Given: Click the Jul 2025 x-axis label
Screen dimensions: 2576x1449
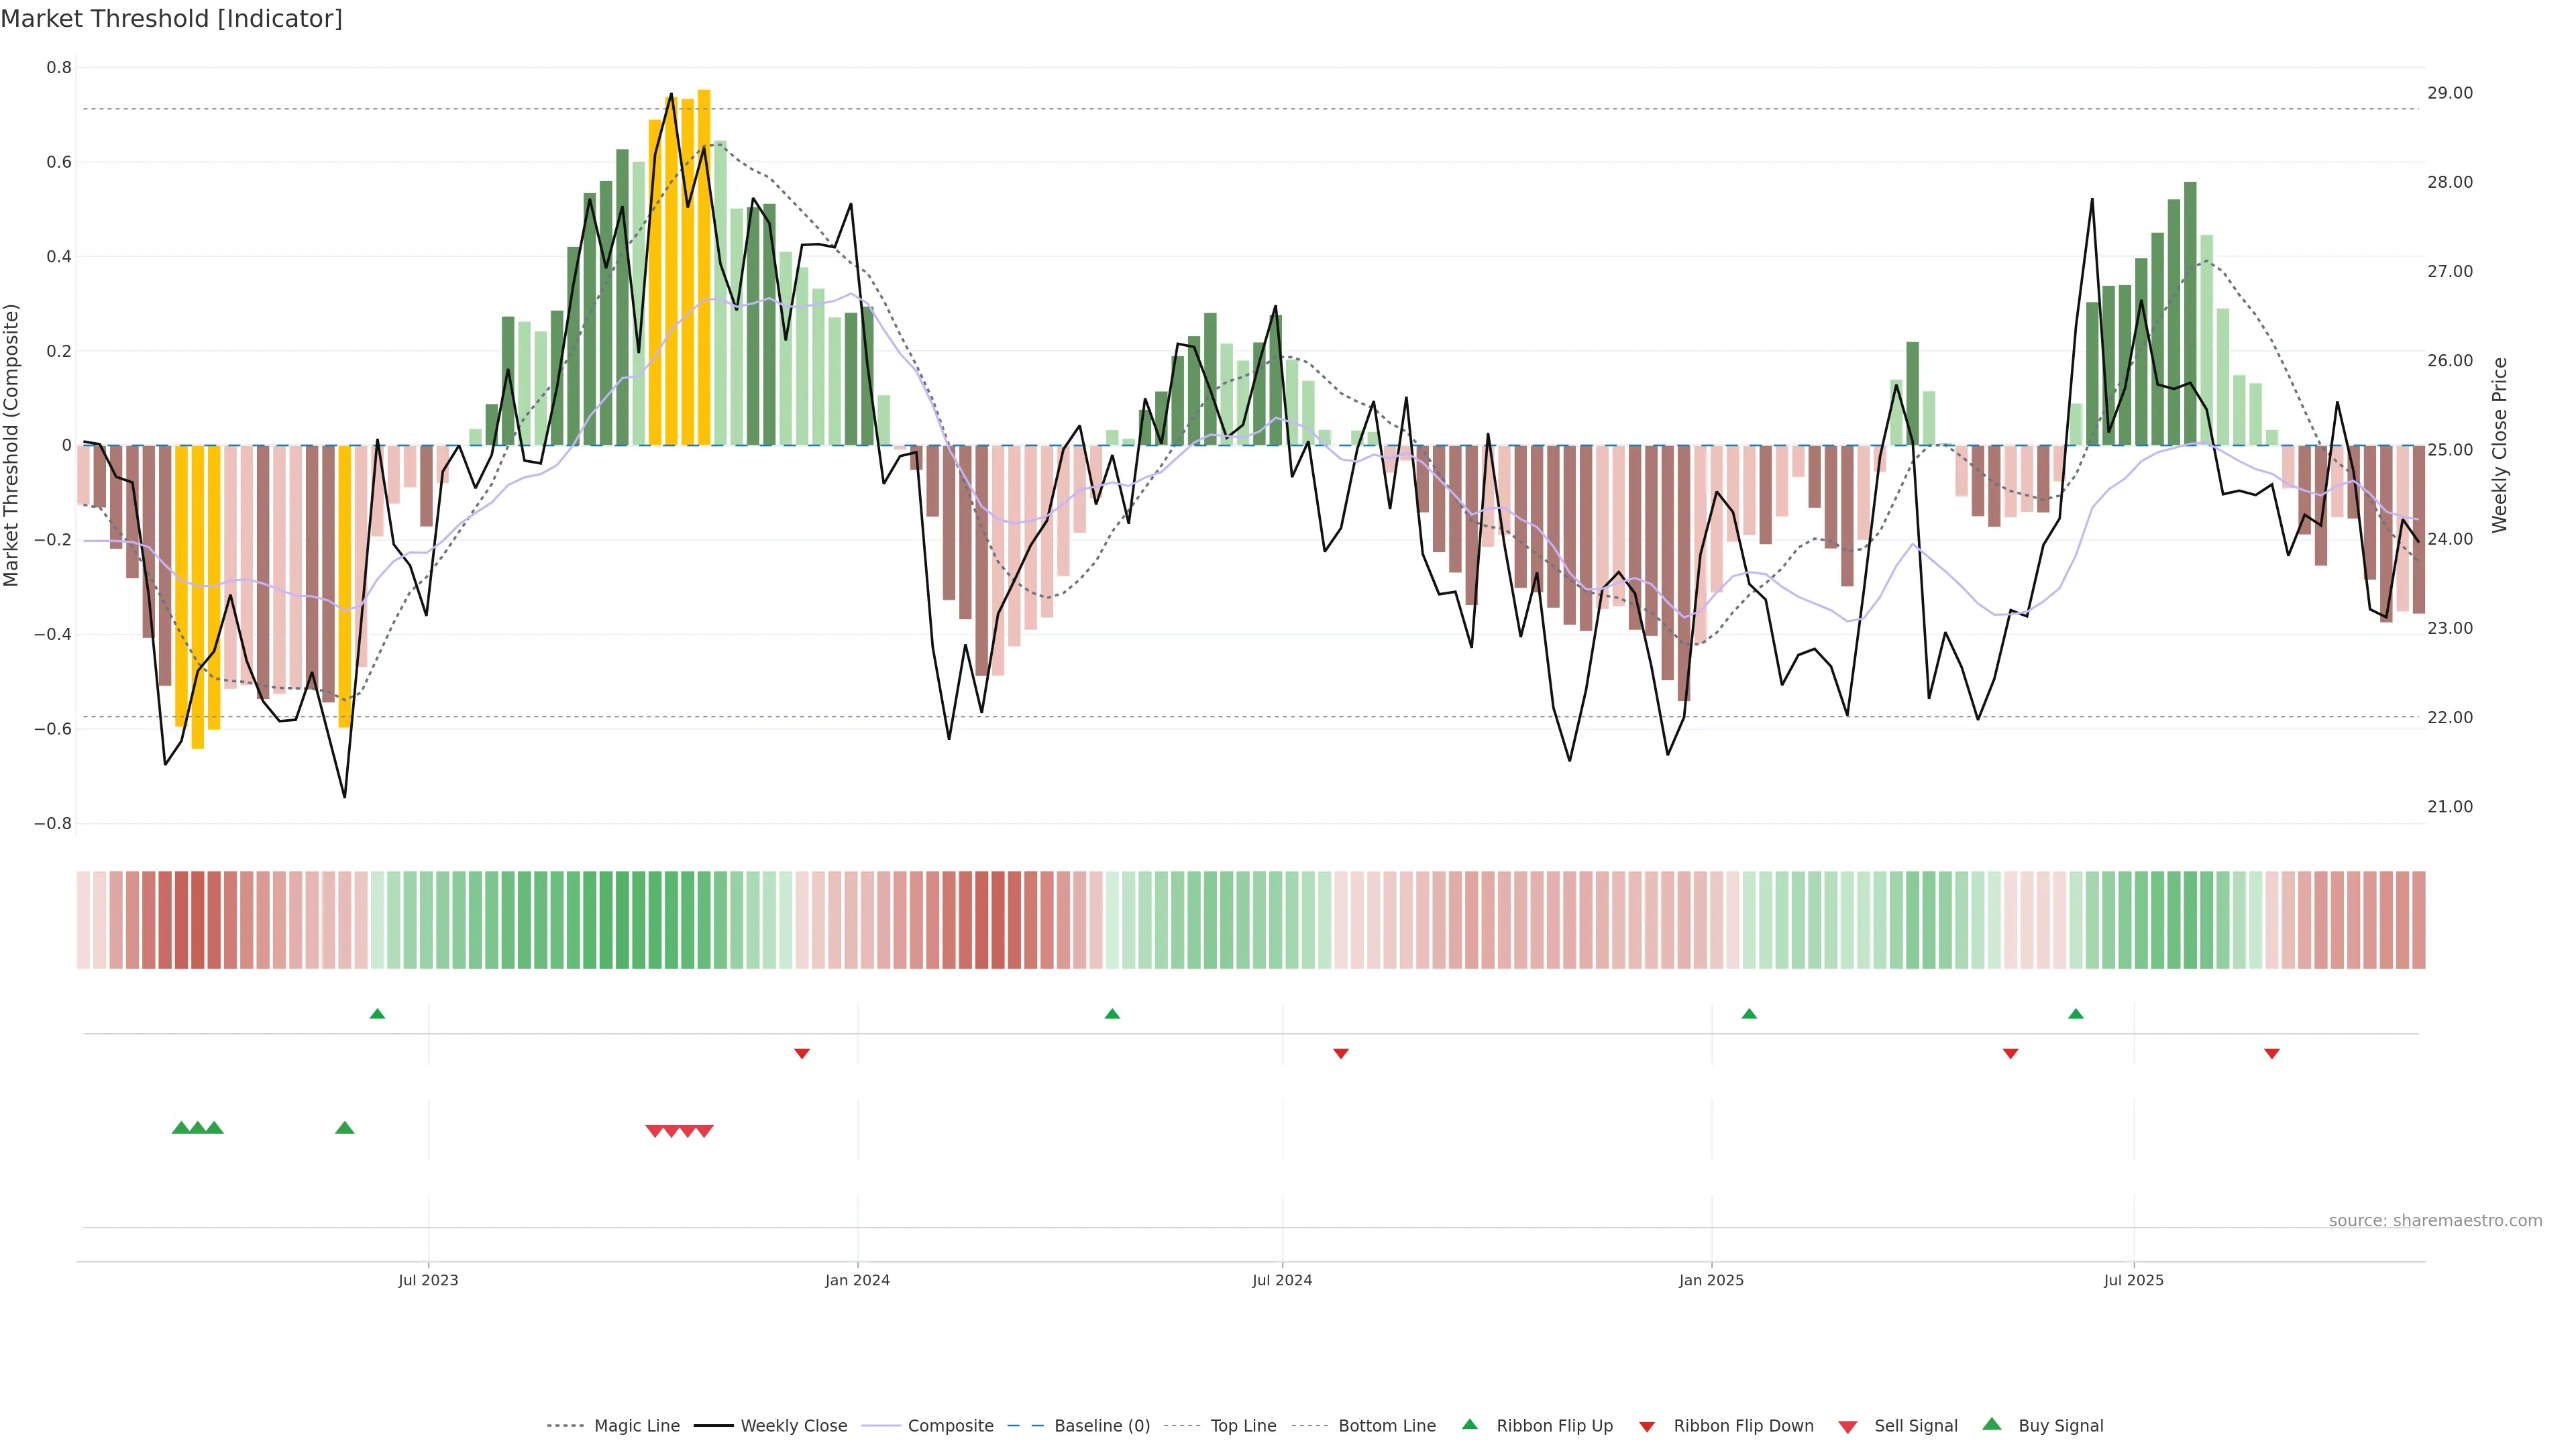Looking at the screenshot, I should coord(2133,1280).
